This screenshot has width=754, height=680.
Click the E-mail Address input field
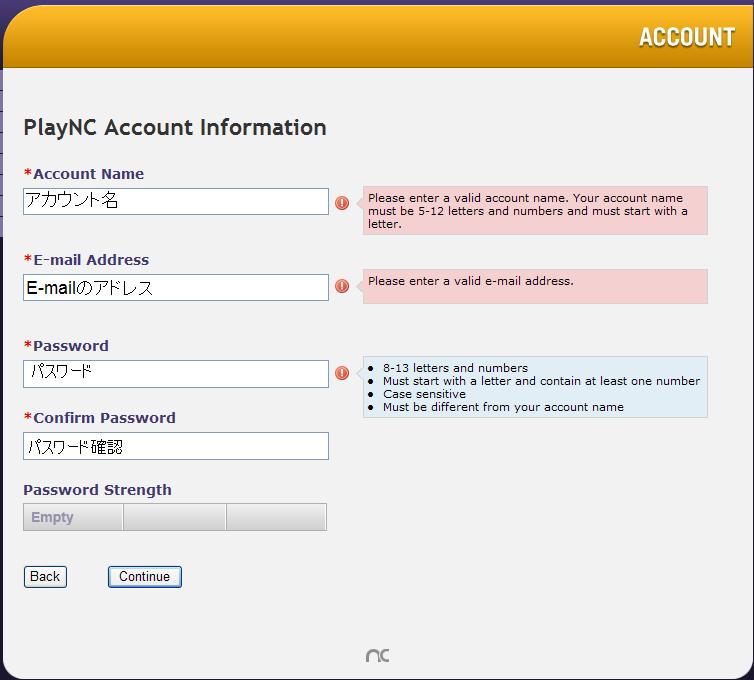(176, 288)
